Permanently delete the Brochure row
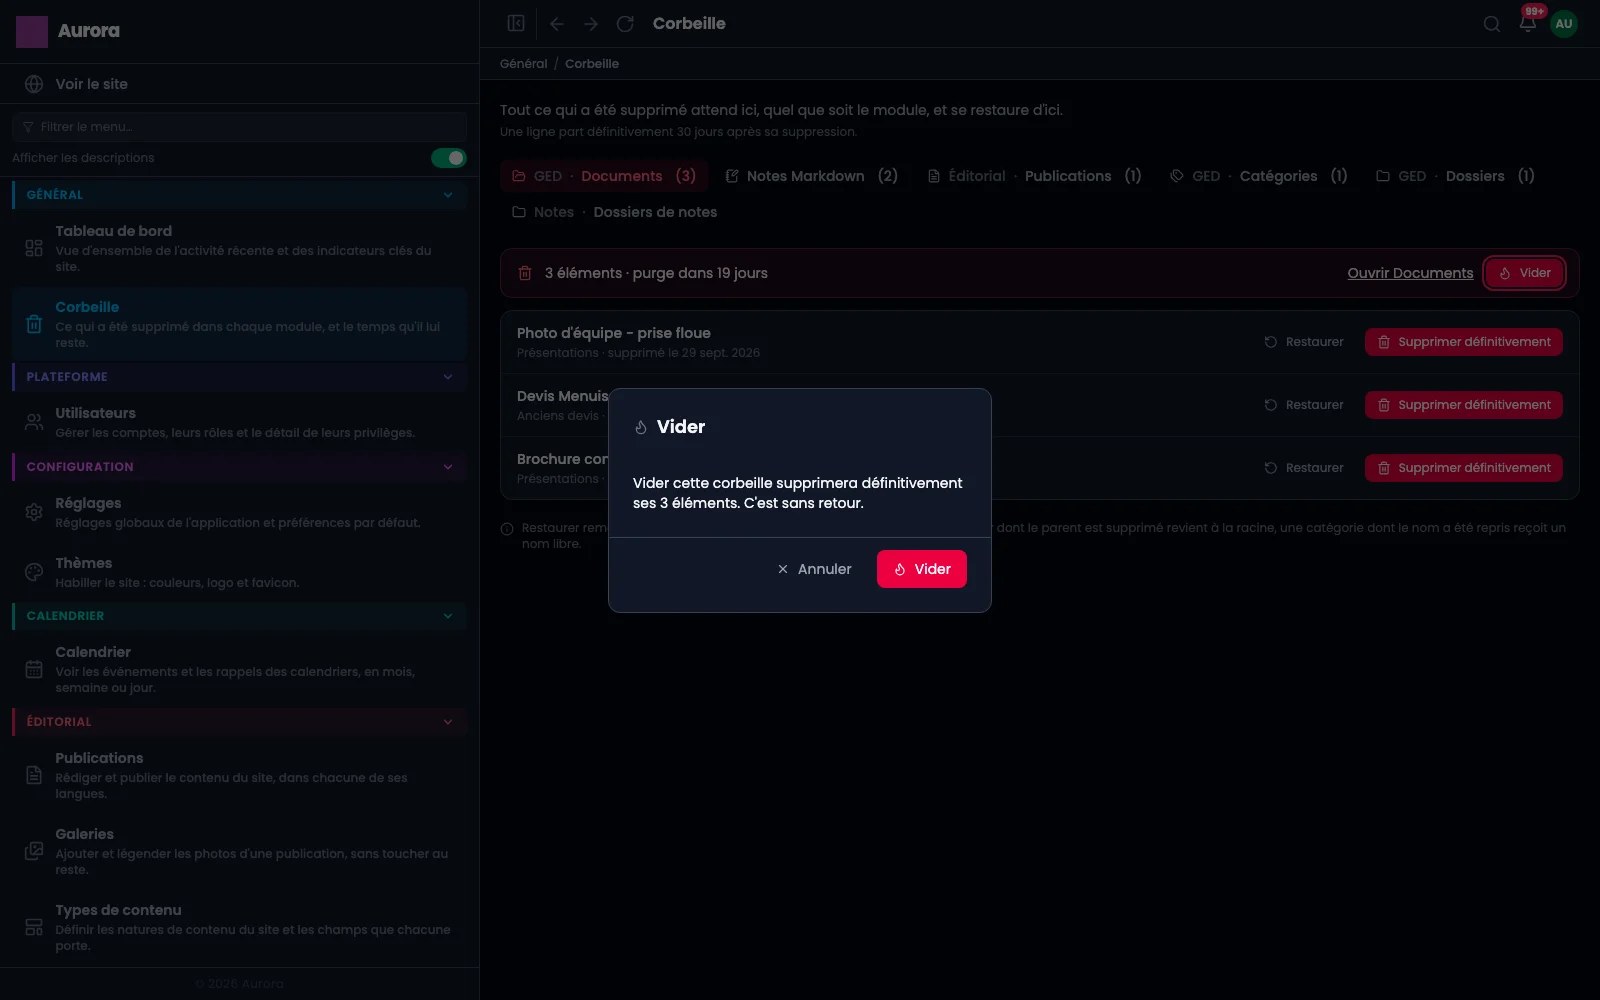The image size is (1600, 1000). [x=1463, y=468]
